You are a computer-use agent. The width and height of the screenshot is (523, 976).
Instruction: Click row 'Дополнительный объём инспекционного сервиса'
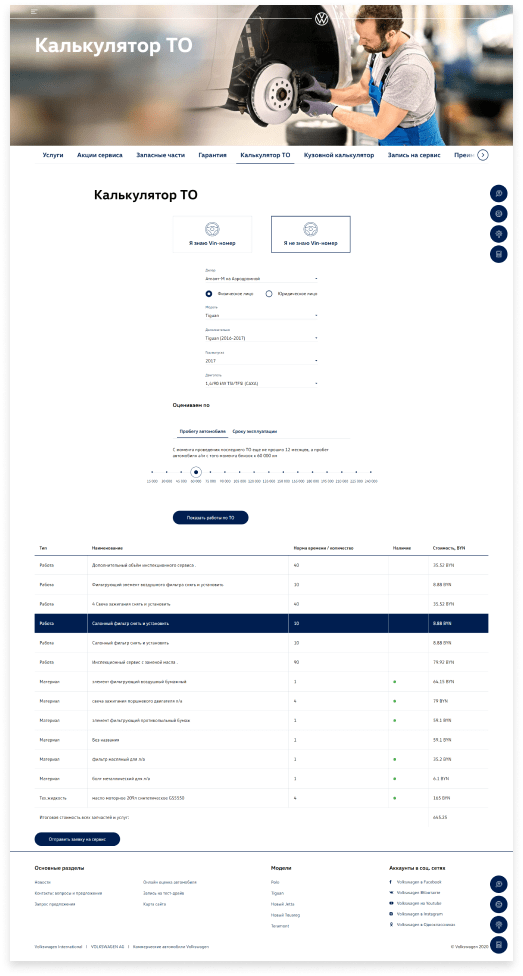(262, 566)
